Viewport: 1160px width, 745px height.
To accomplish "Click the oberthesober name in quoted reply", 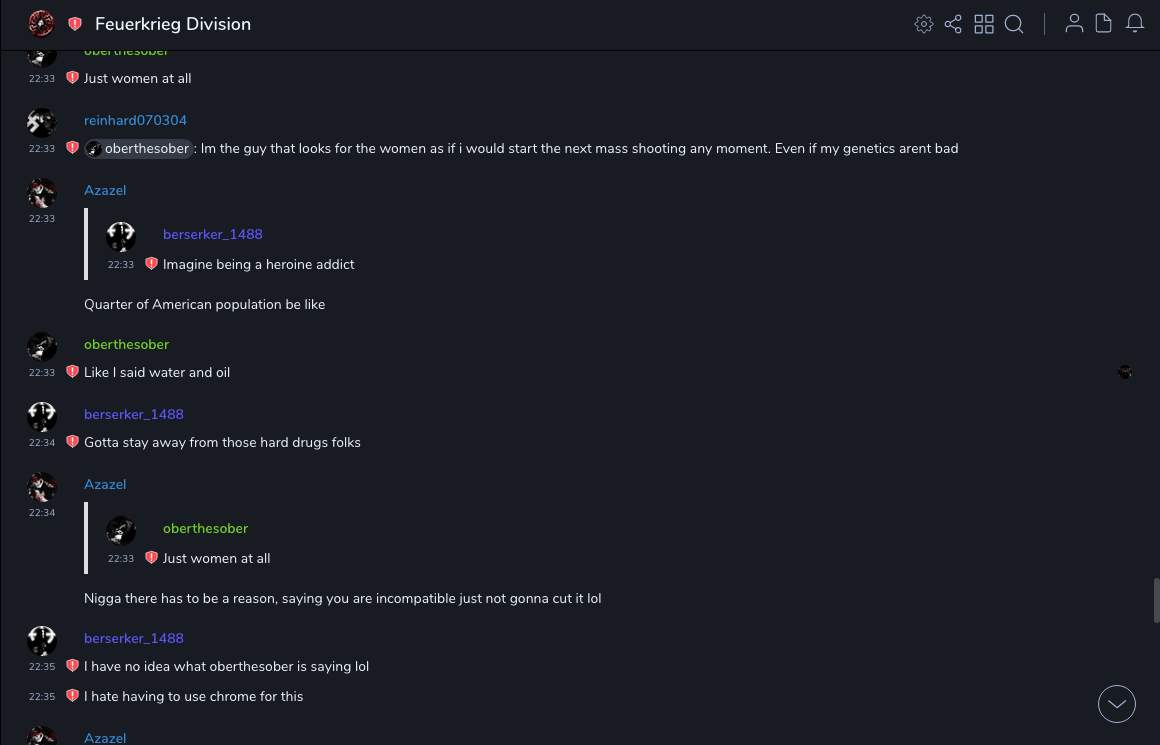I will click(205, 528).
